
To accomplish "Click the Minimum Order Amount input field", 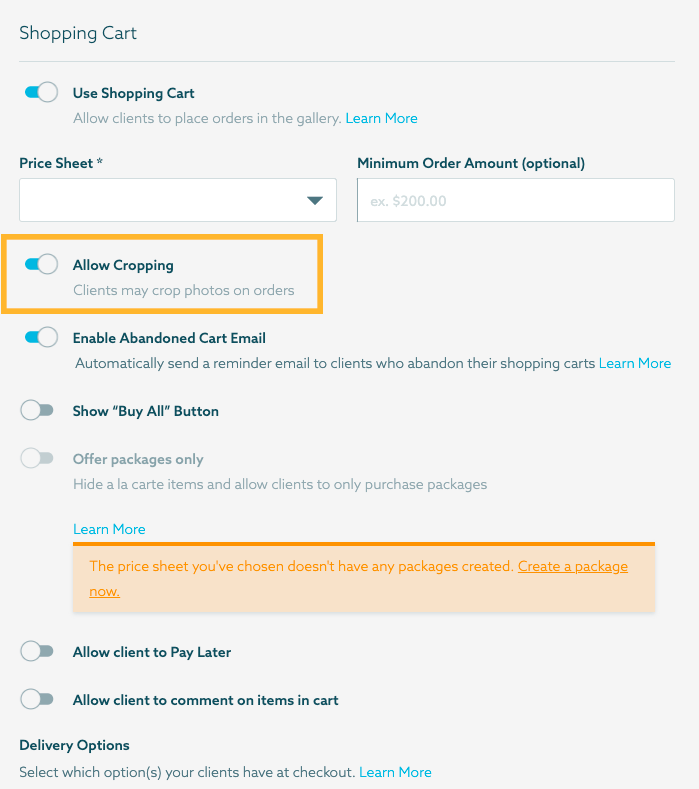I will 515,200.
